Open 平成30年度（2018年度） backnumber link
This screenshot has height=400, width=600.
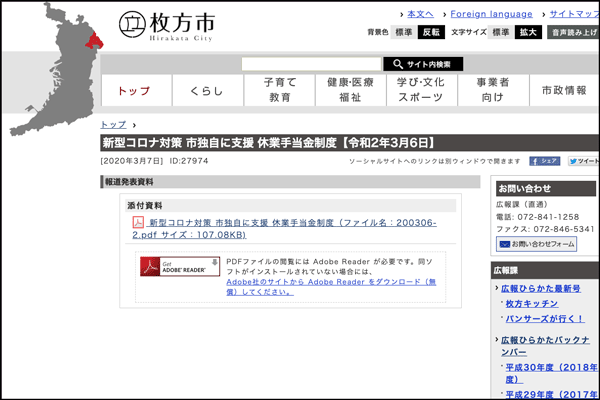tap(551, 373)
